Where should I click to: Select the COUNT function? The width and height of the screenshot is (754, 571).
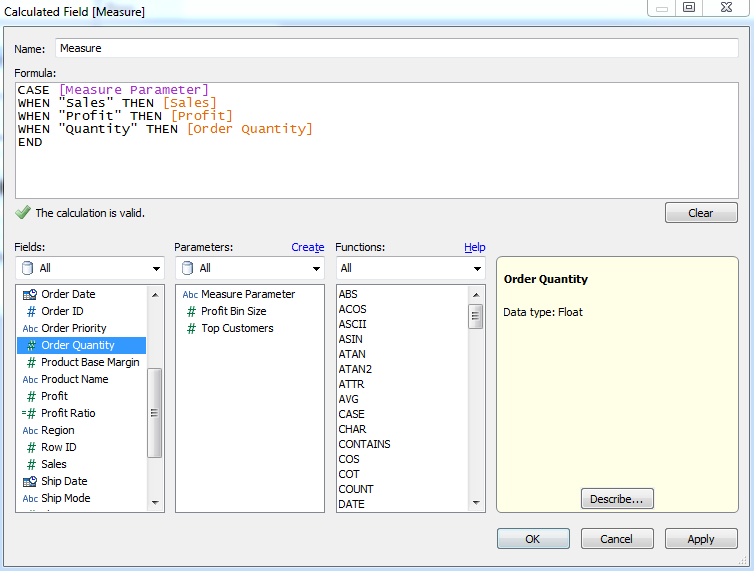coord(356,489)
